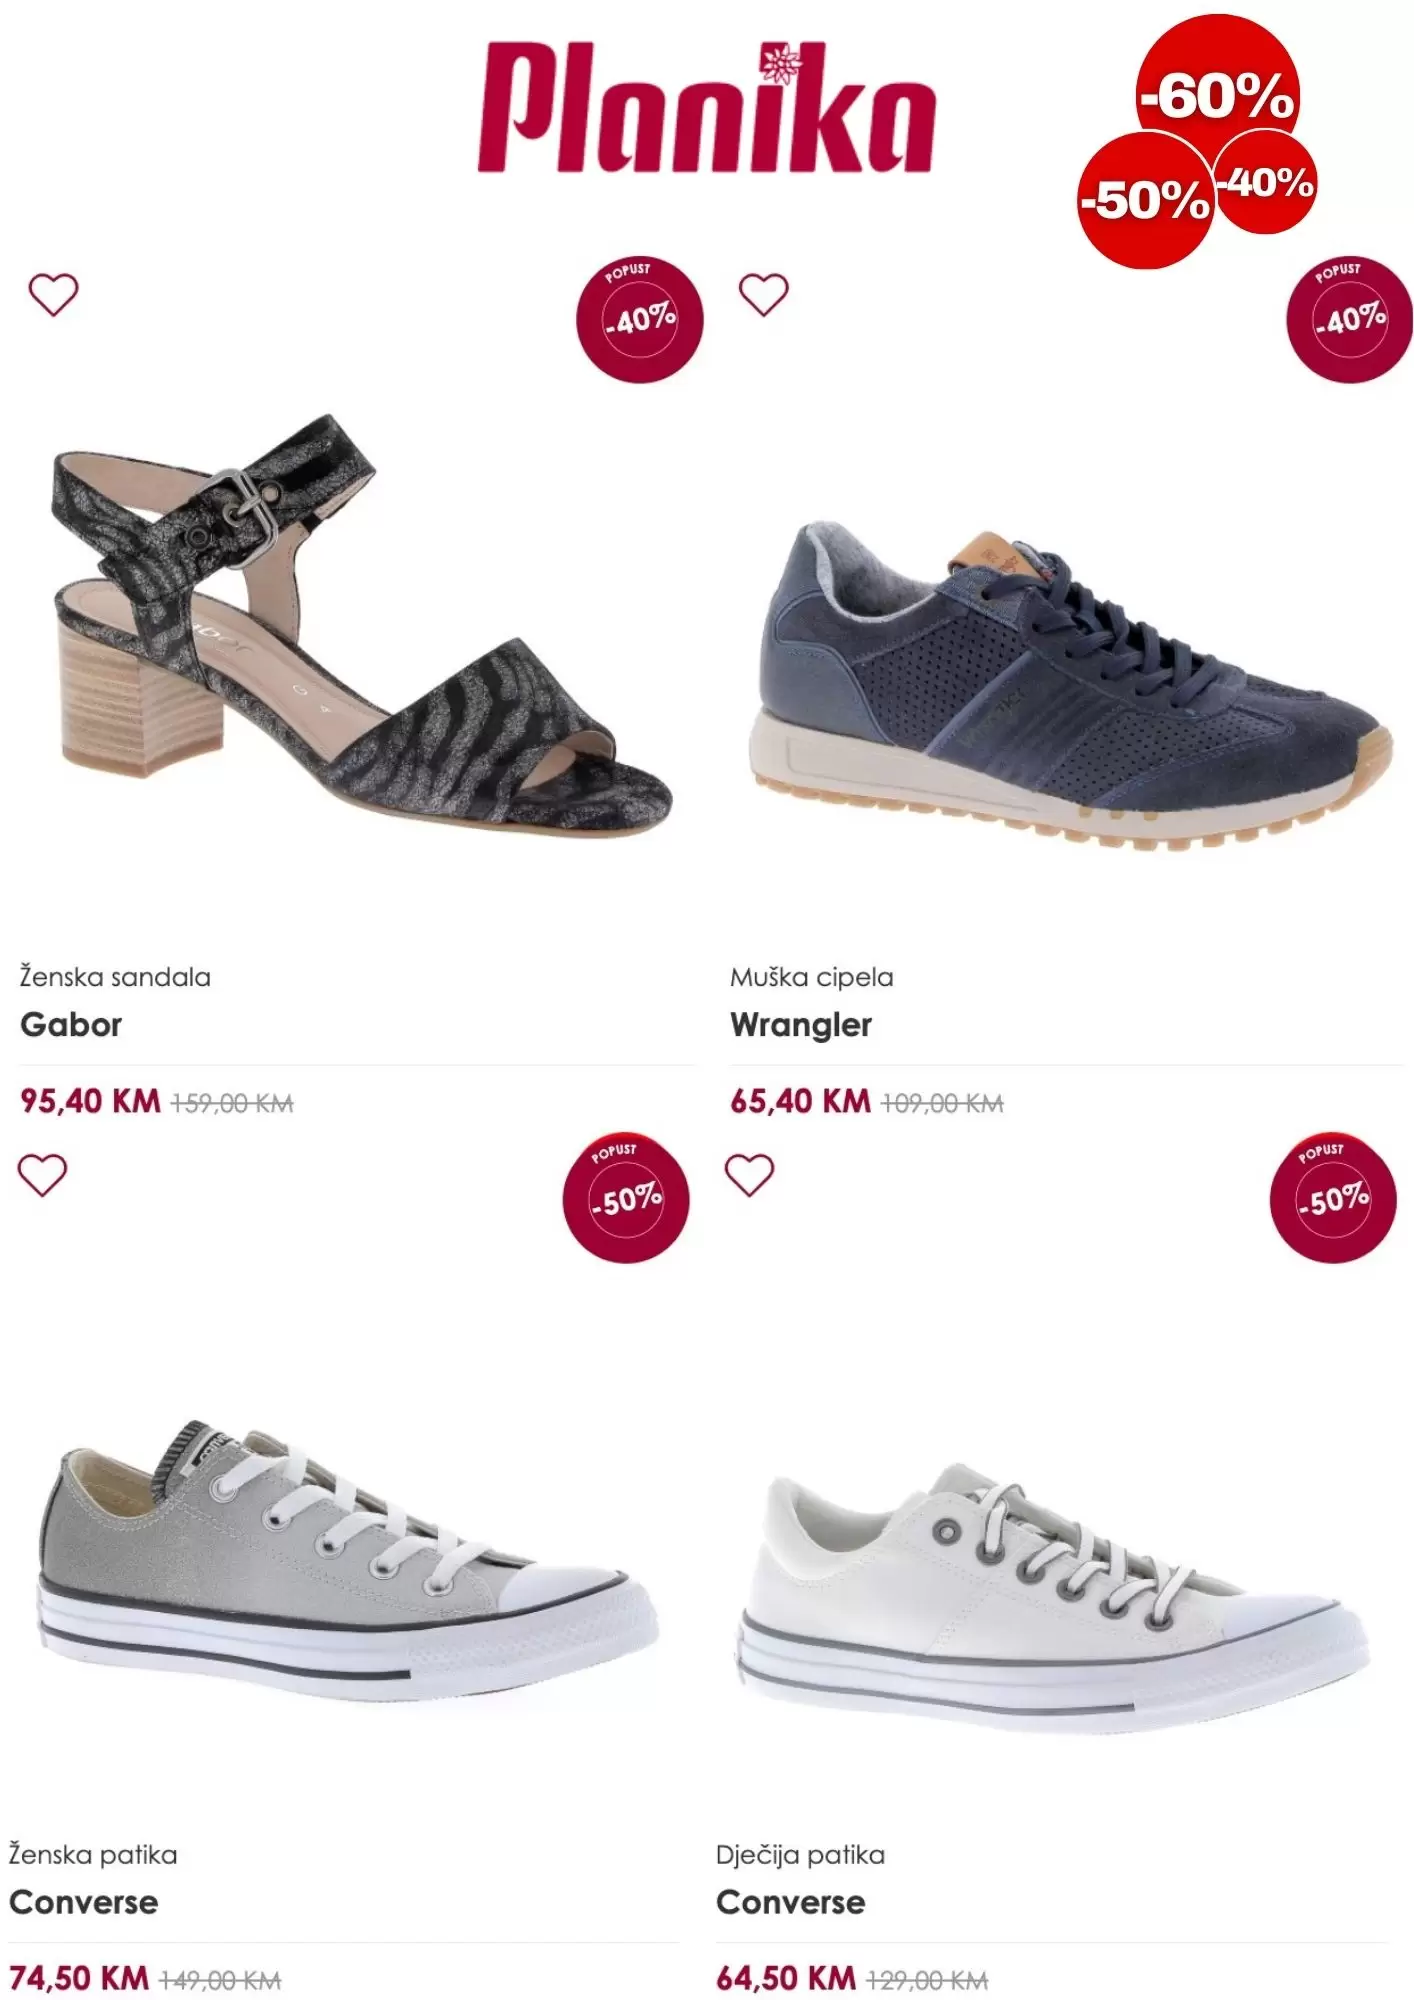Click the 64,50 KM price on kids Converse
The height and width of the screenshot is (2000, 1414).
pos(786,1978)
